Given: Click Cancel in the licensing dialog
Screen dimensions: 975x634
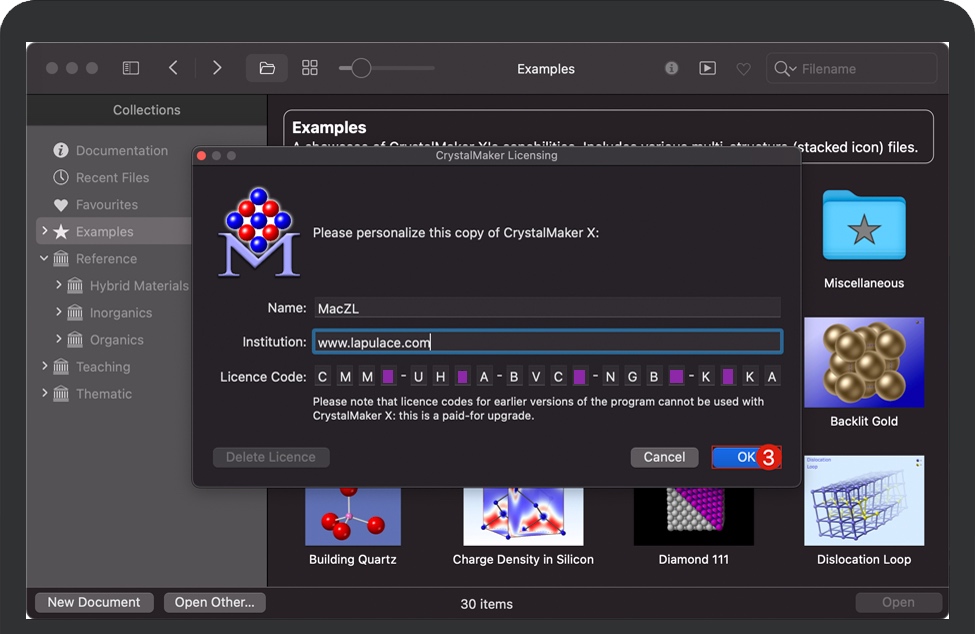Looking at the screenshot, I should click(664, 457).
